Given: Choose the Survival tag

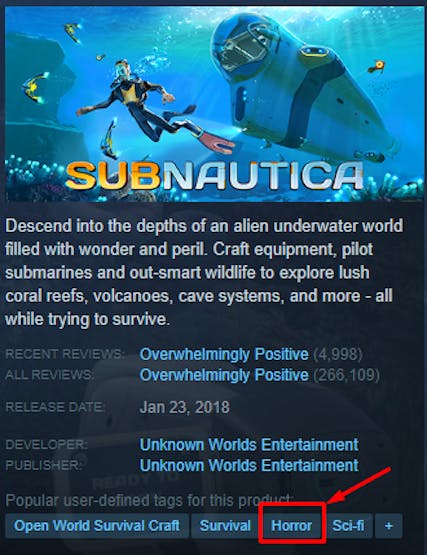Looking at the screenshot, I should click(225, 525).
